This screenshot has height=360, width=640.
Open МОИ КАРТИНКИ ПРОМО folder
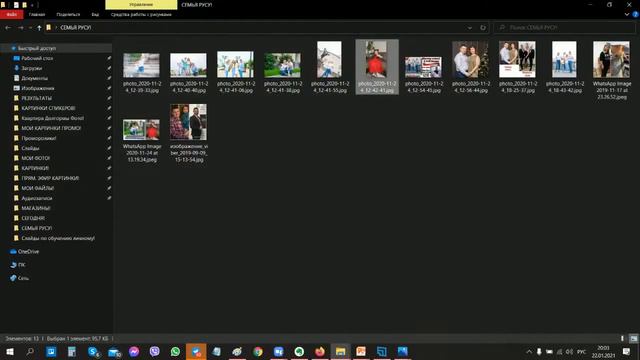coord(51,128)
